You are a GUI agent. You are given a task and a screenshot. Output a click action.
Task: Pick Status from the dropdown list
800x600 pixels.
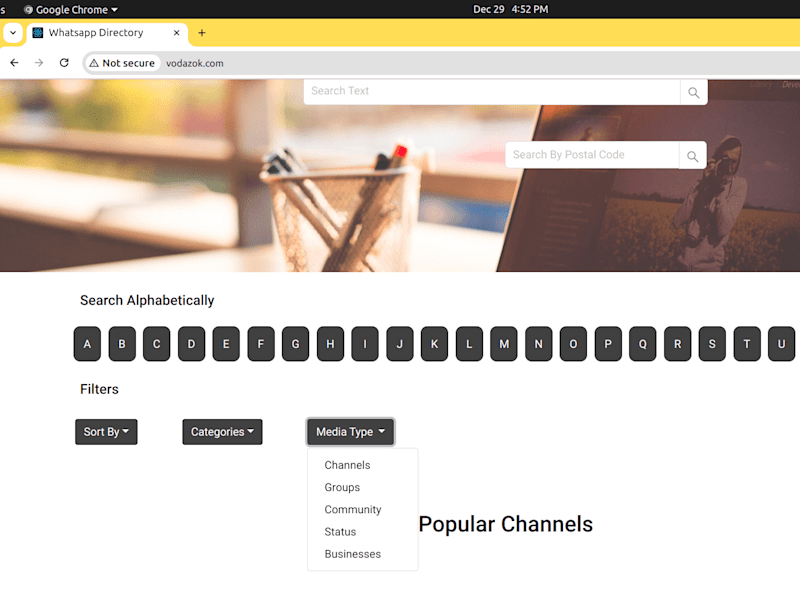340,532
